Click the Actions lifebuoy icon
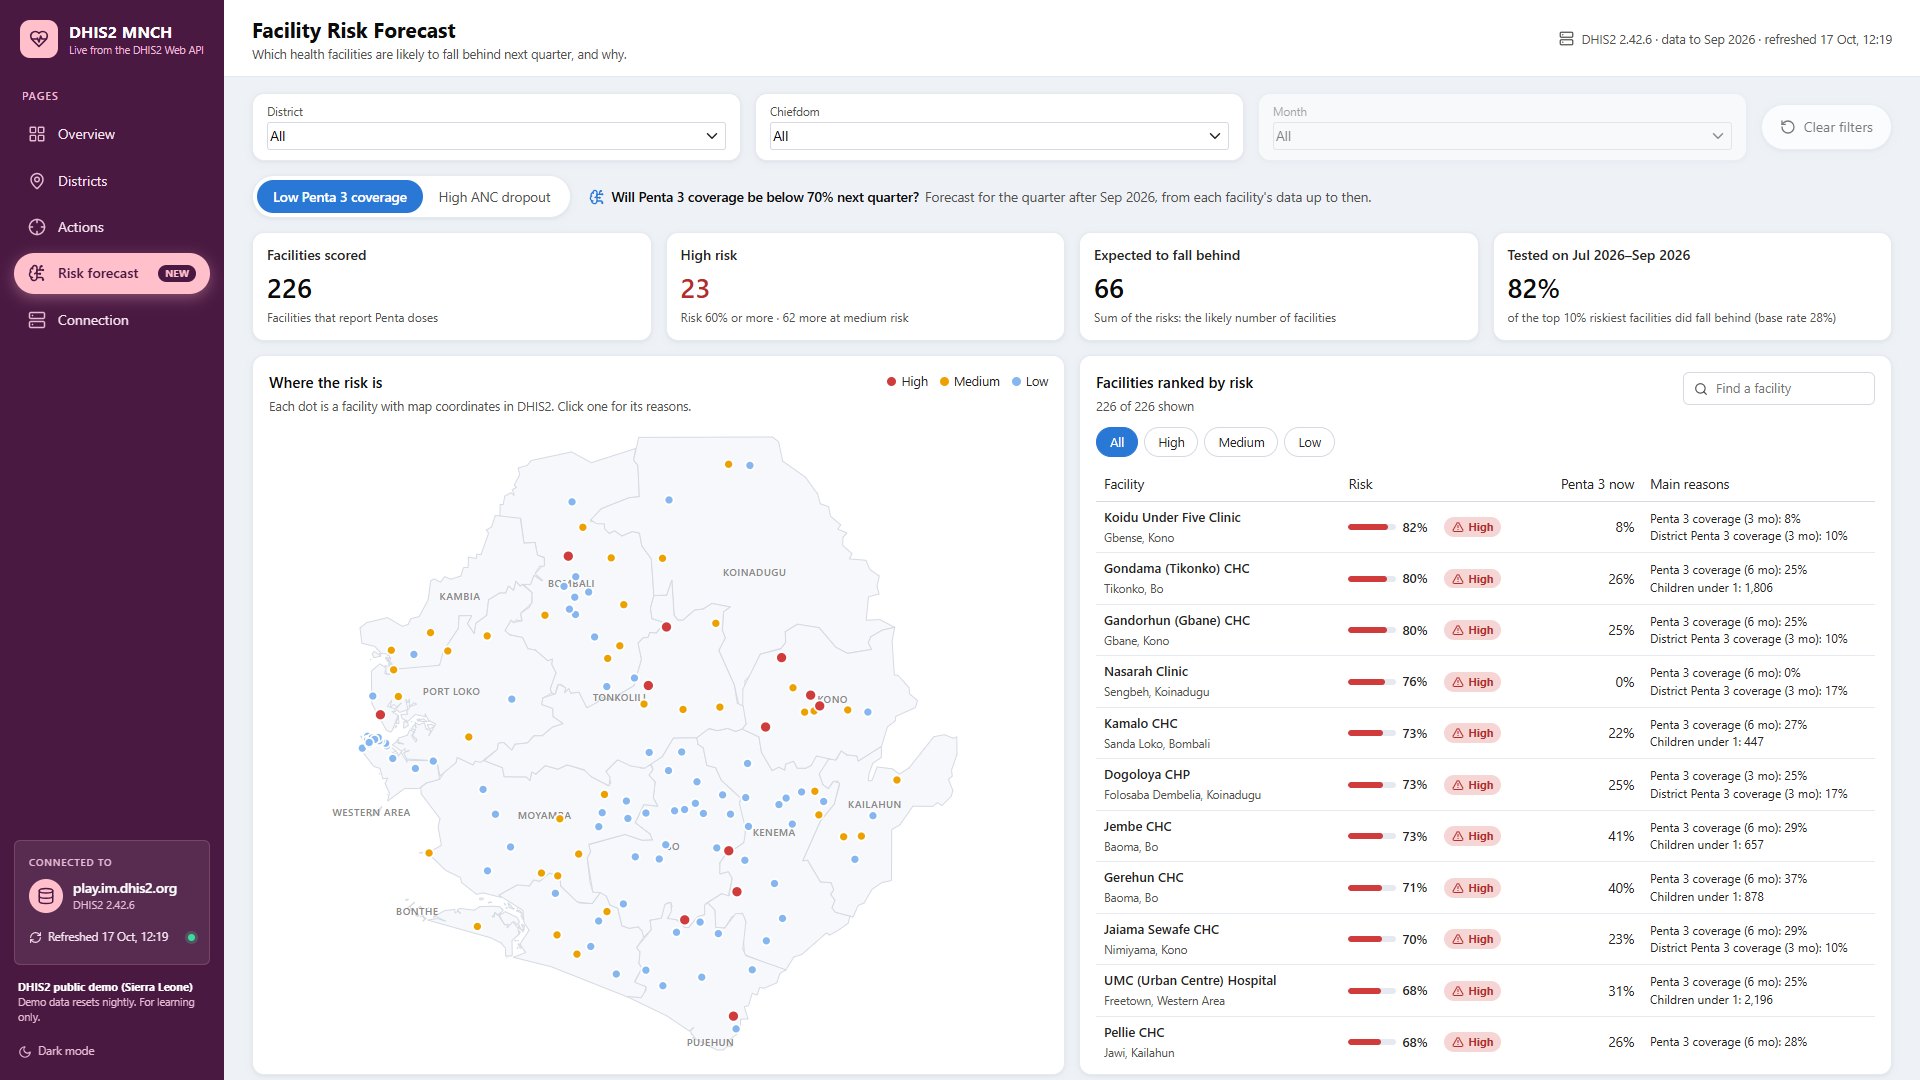Image resolution: width=1920 pixels, height=1080 pixels. [37, 227]
